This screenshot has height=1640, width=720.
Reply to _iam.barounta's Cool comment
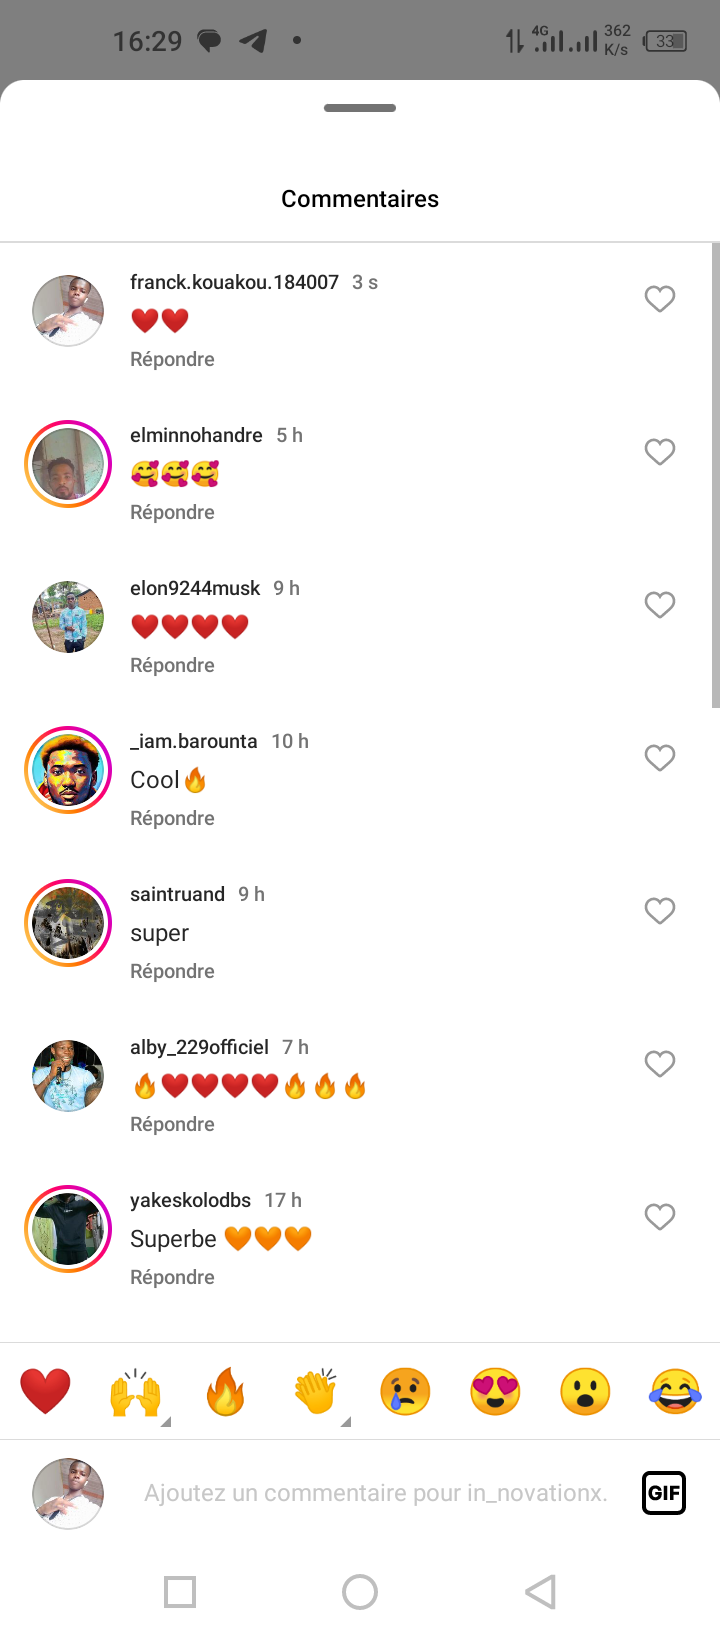[x=172, y=818]
